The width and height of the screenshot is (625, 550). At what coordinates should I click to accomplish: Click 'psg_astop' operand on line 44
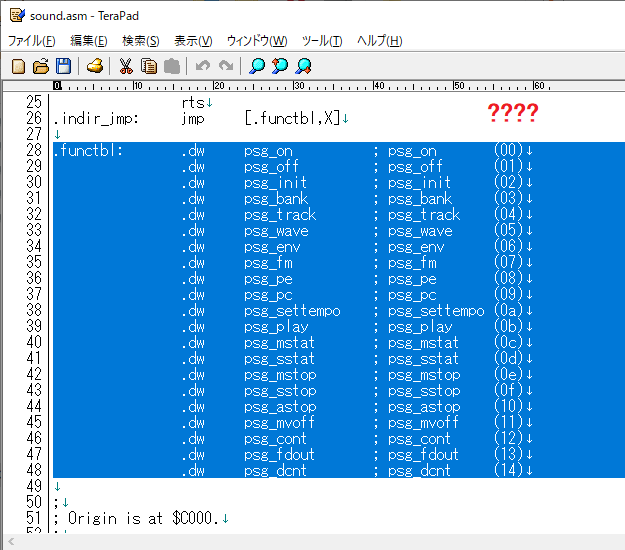280,407
